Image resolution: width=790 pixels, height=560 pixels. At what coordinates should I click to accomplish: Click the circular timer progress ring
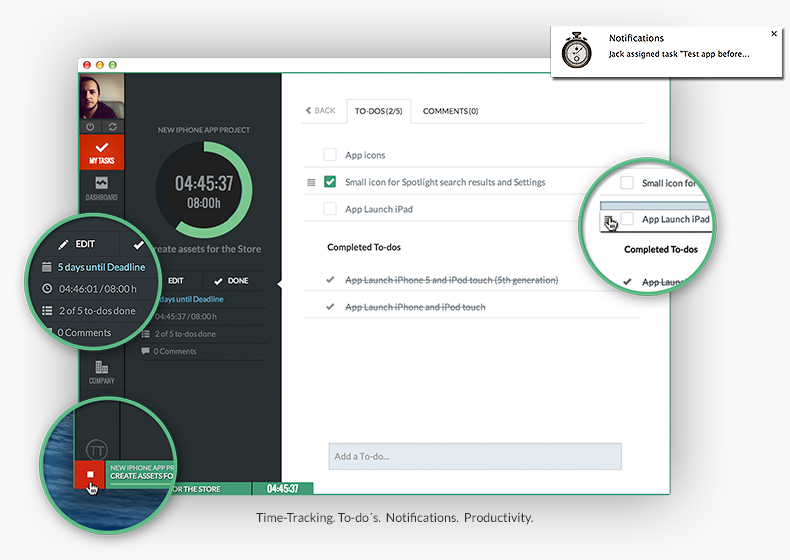tap(204, 190)
